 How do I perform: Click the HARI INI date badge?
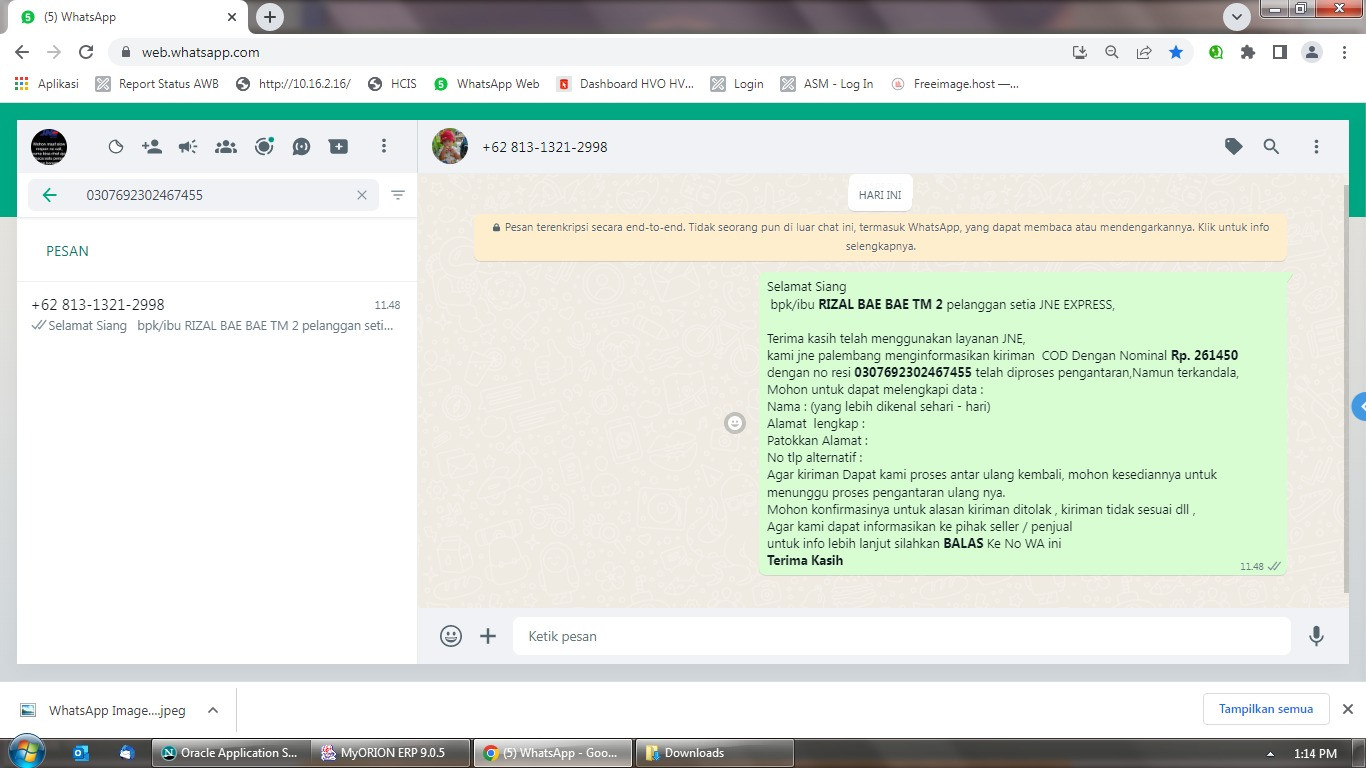click(880, 195)
